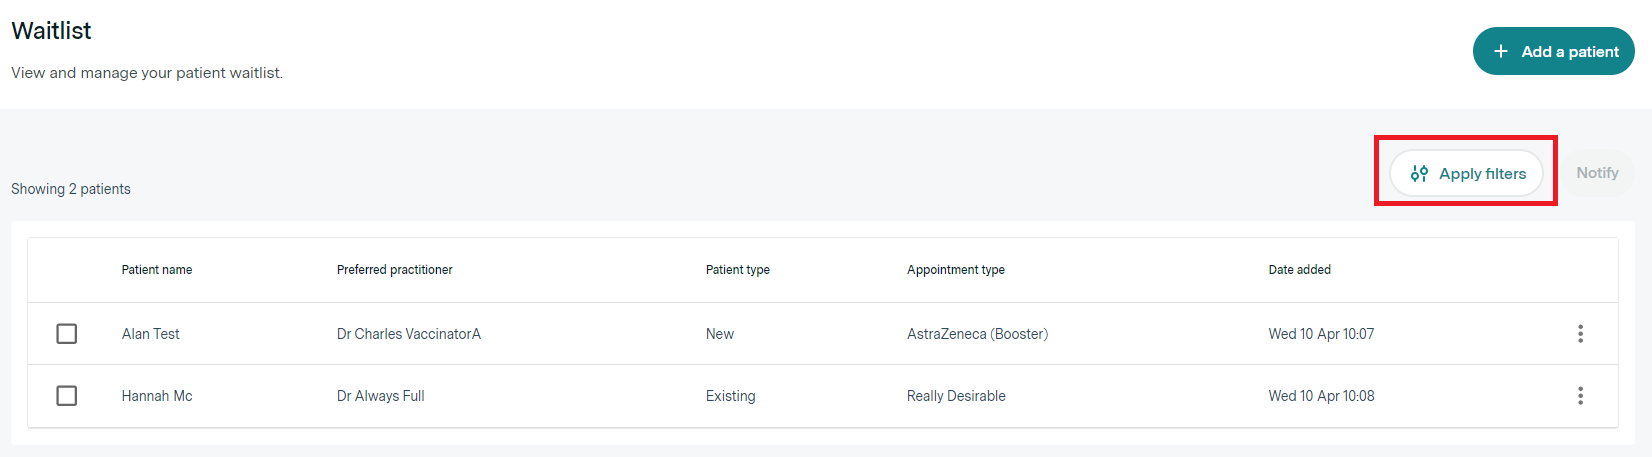Open the patient name Hannah Mc

coord(157,396)
